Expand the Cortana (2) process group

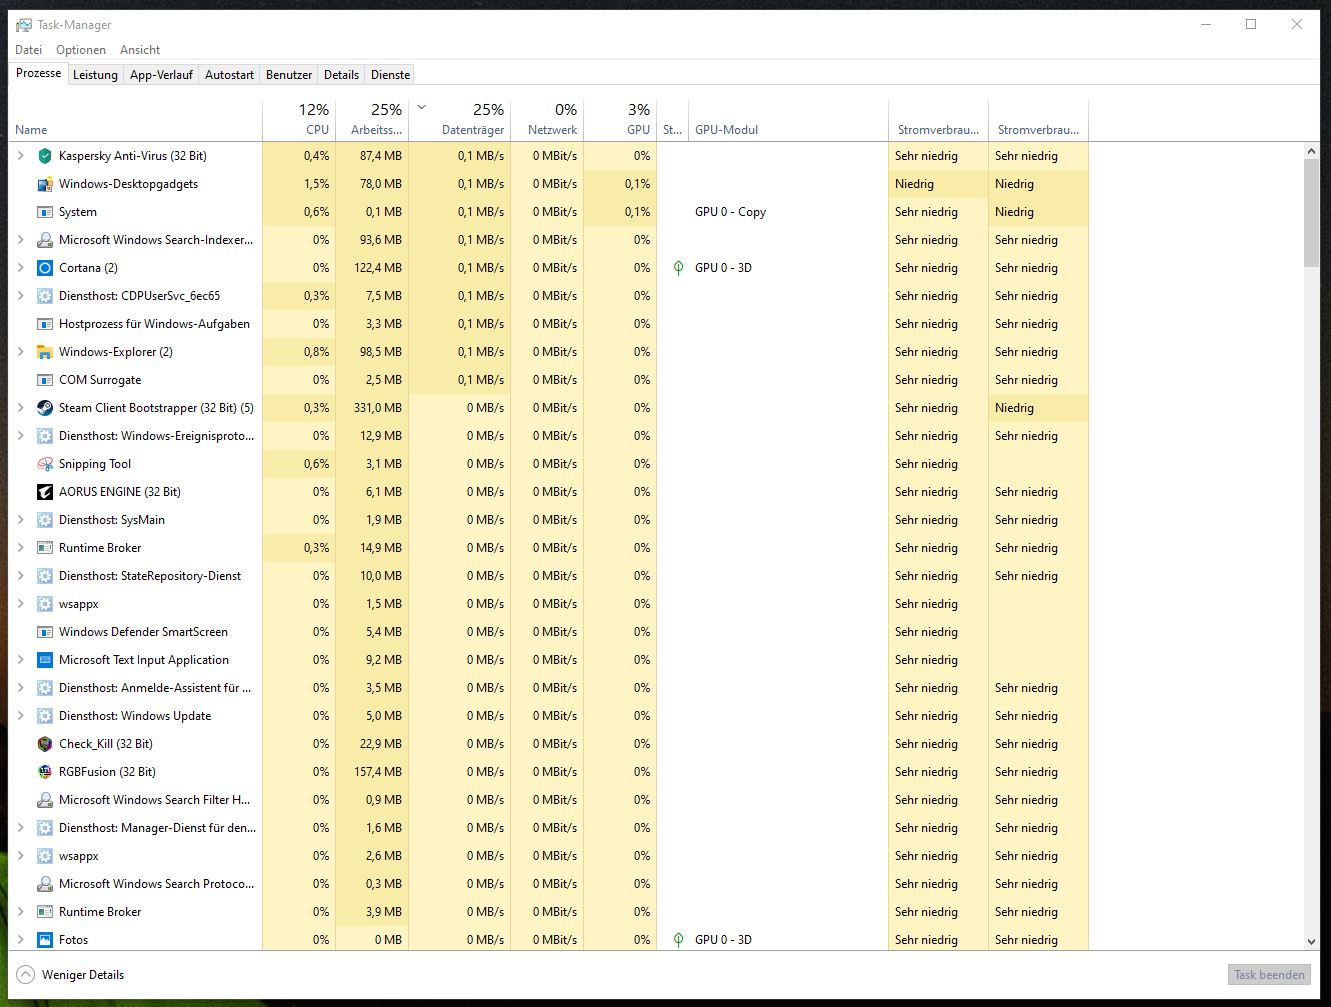[x=20, y=268]
